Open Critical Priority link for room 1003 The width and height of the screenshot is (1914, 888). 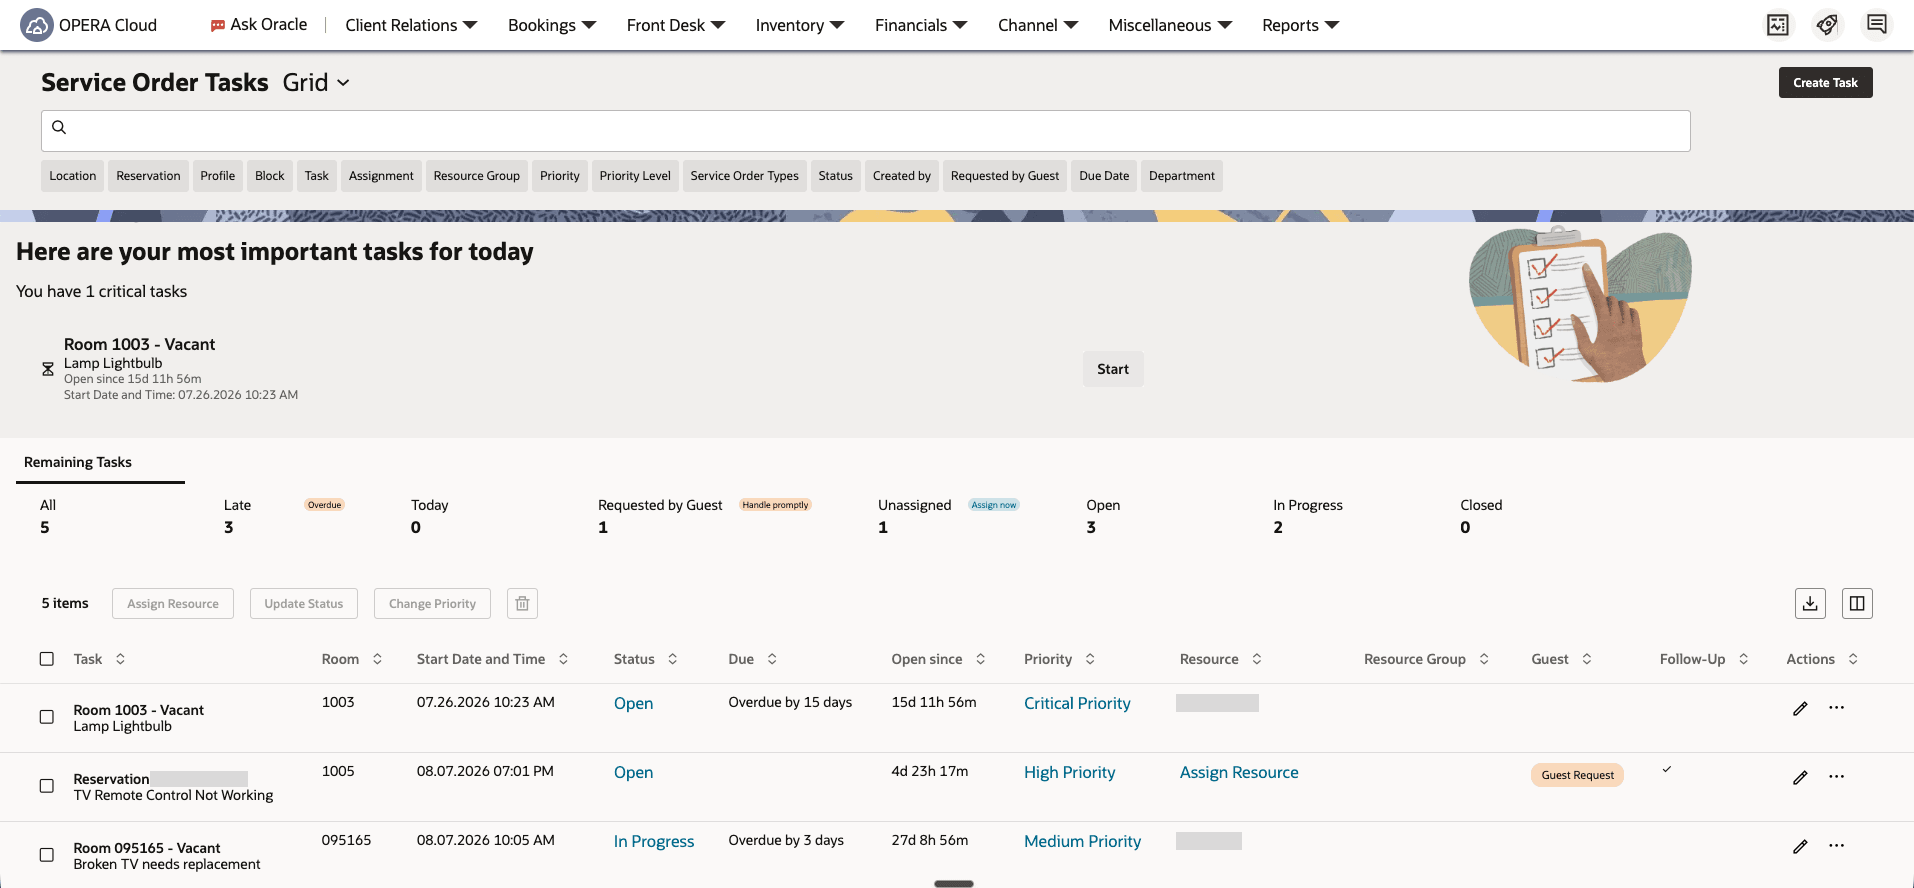[x=1077, y=703]
